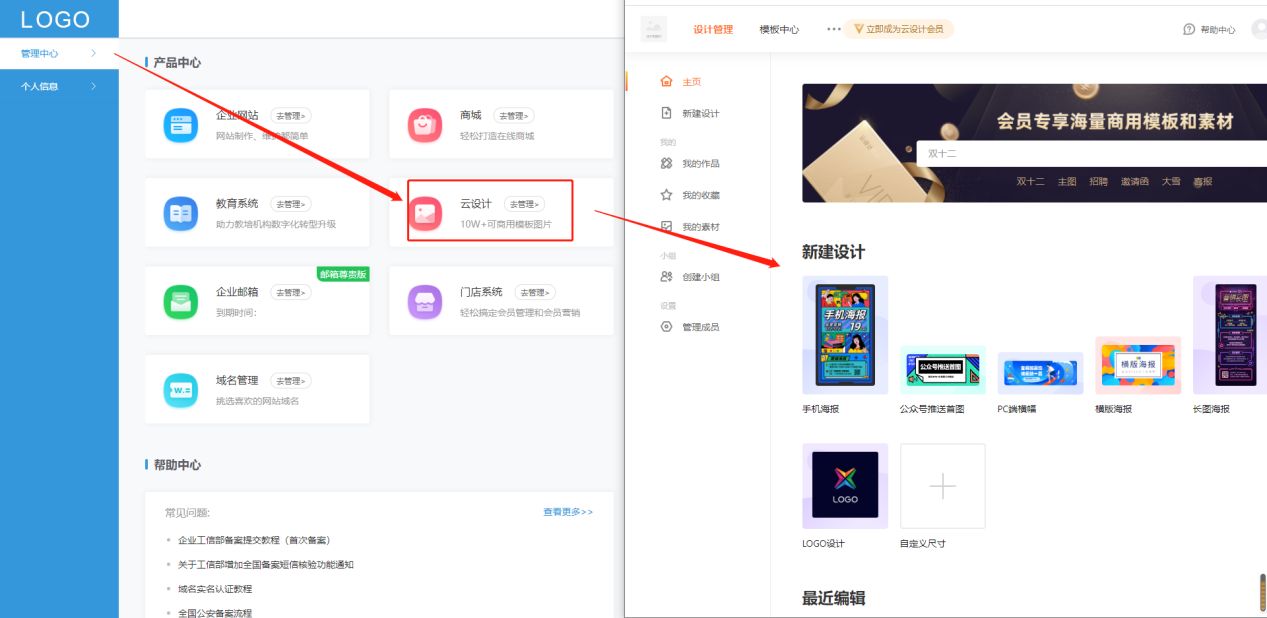Open 我的收藏 star item in sidebar

tap(690, 195)
